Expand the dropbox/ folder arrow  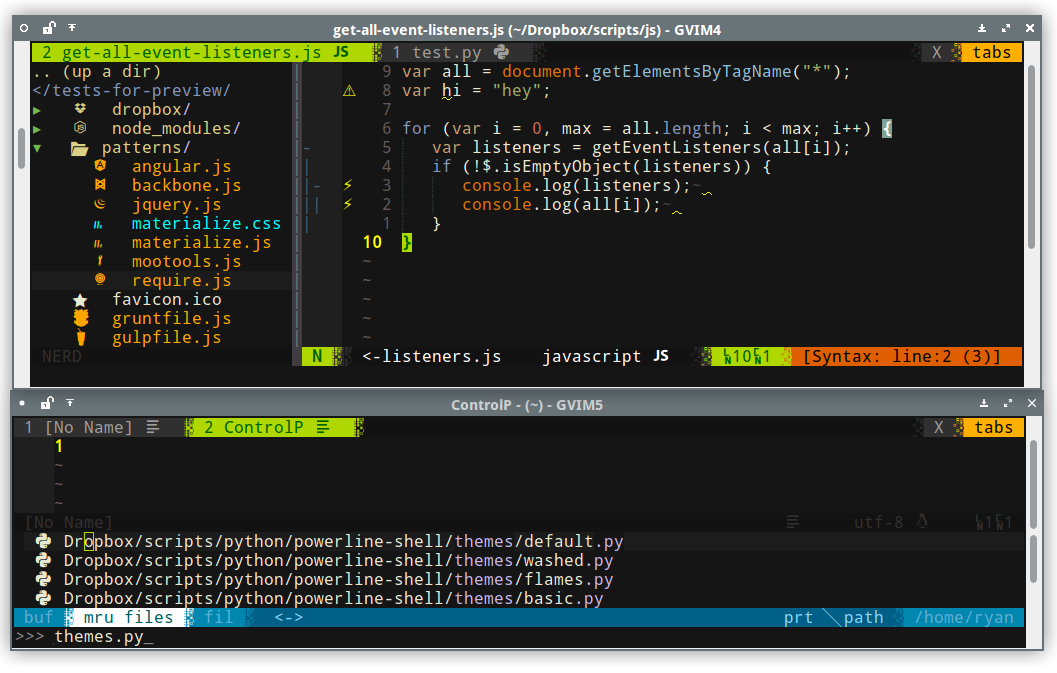pos(37,110)
